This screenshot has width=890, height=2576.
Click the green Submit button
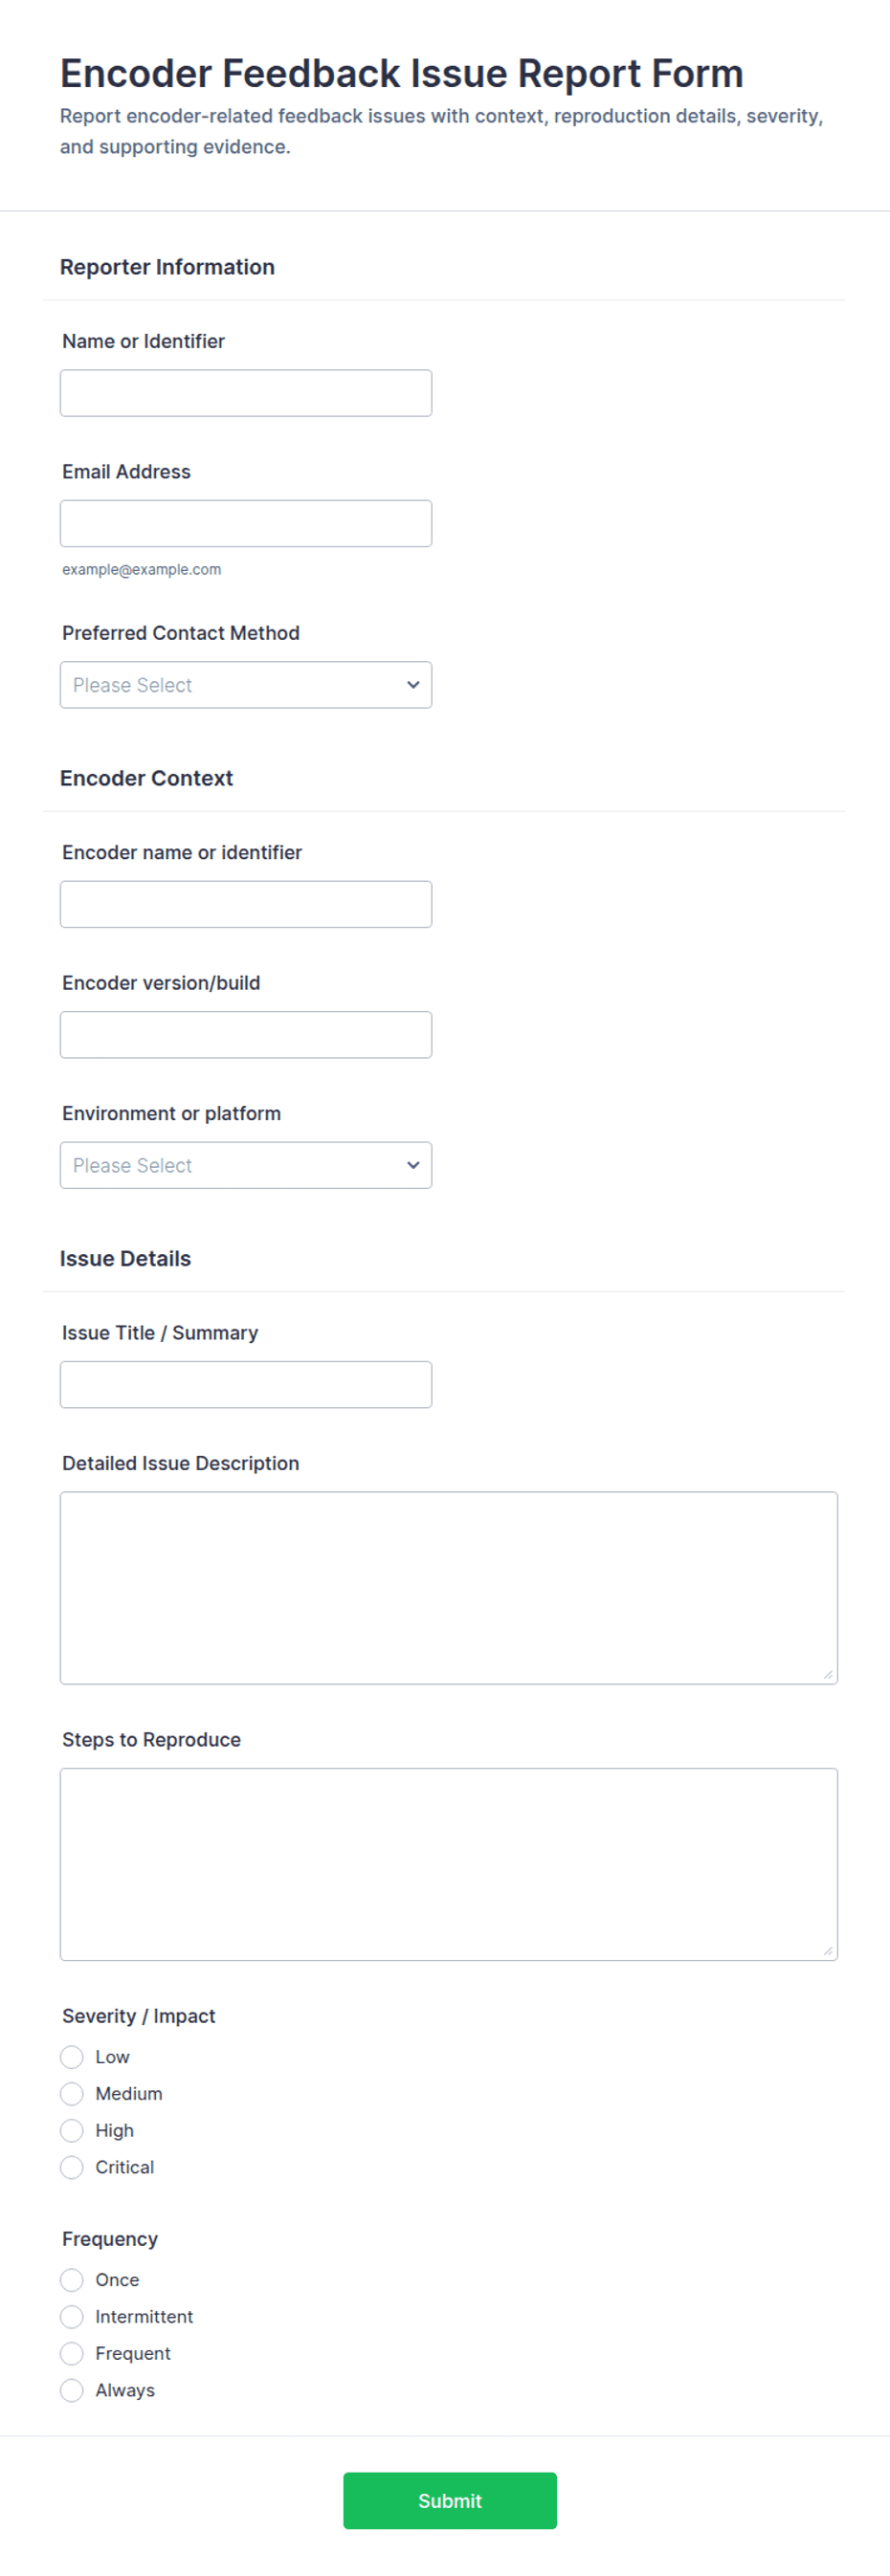point(450,2501)
